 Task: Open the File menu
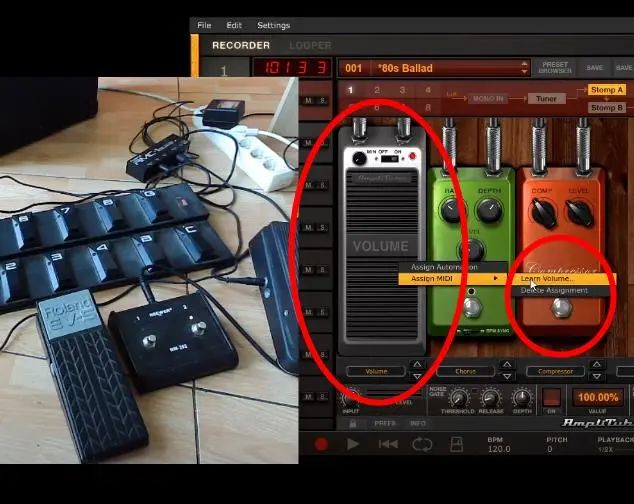(x=204, y=25)
